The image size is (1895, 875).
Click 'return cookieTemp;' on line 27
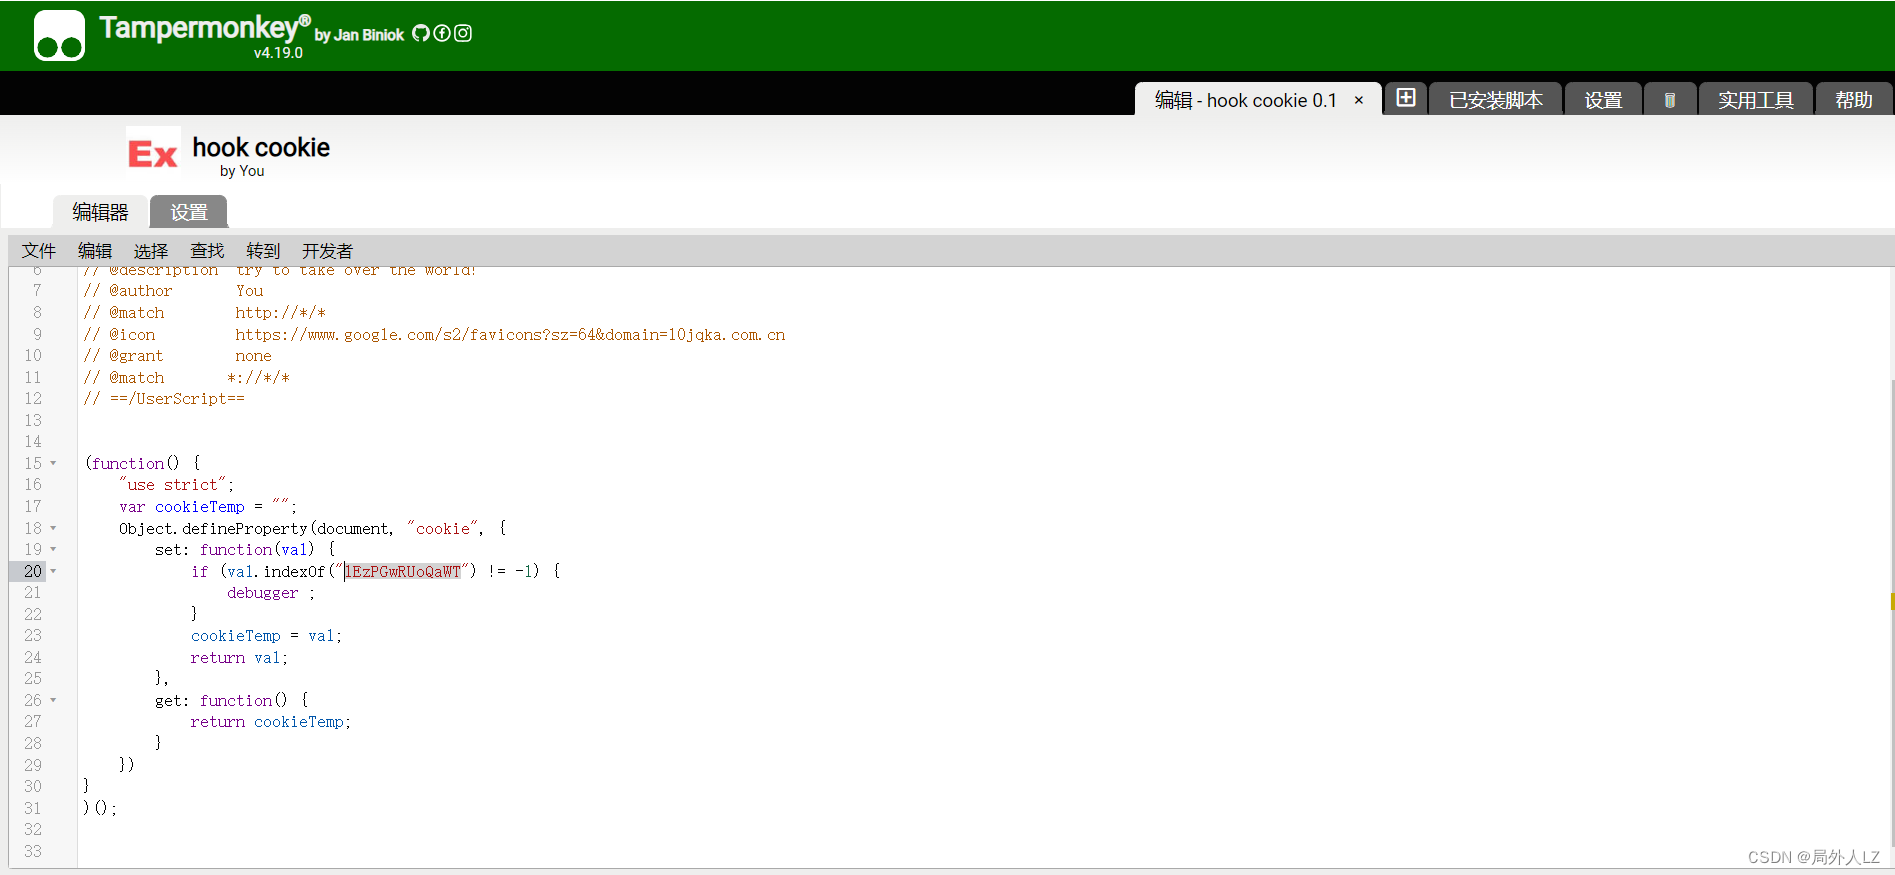coord(271,722)
